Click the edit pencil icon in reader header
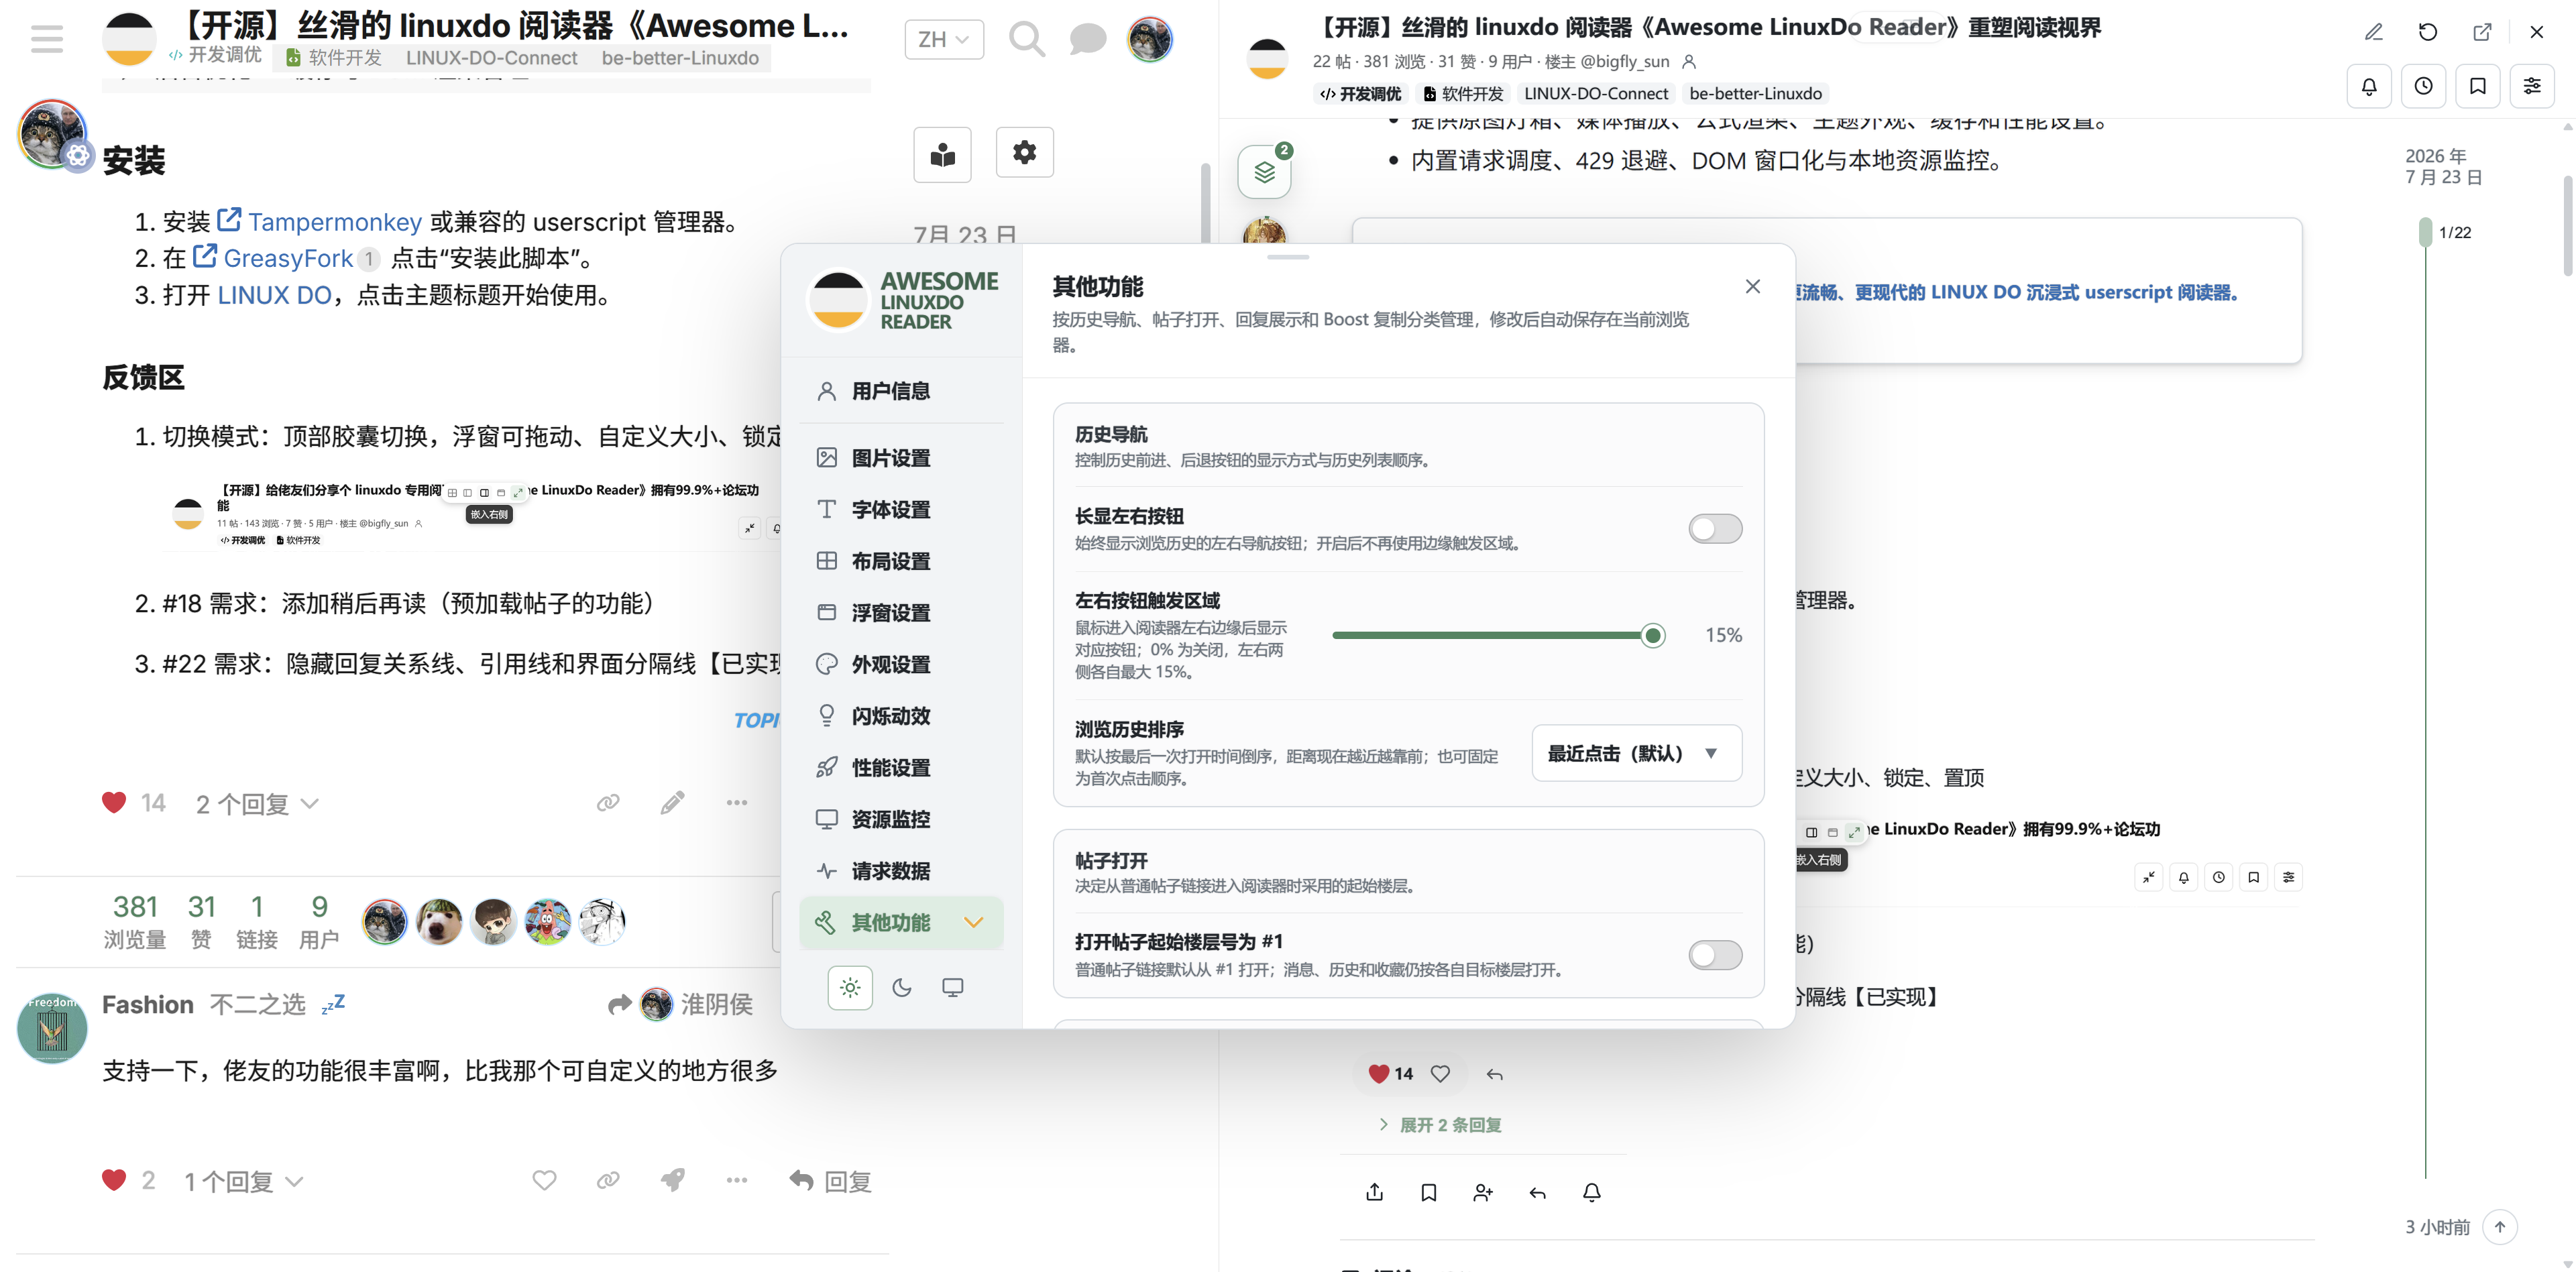Viewport: 2576px width, 1272px height. click(2373, 32)
